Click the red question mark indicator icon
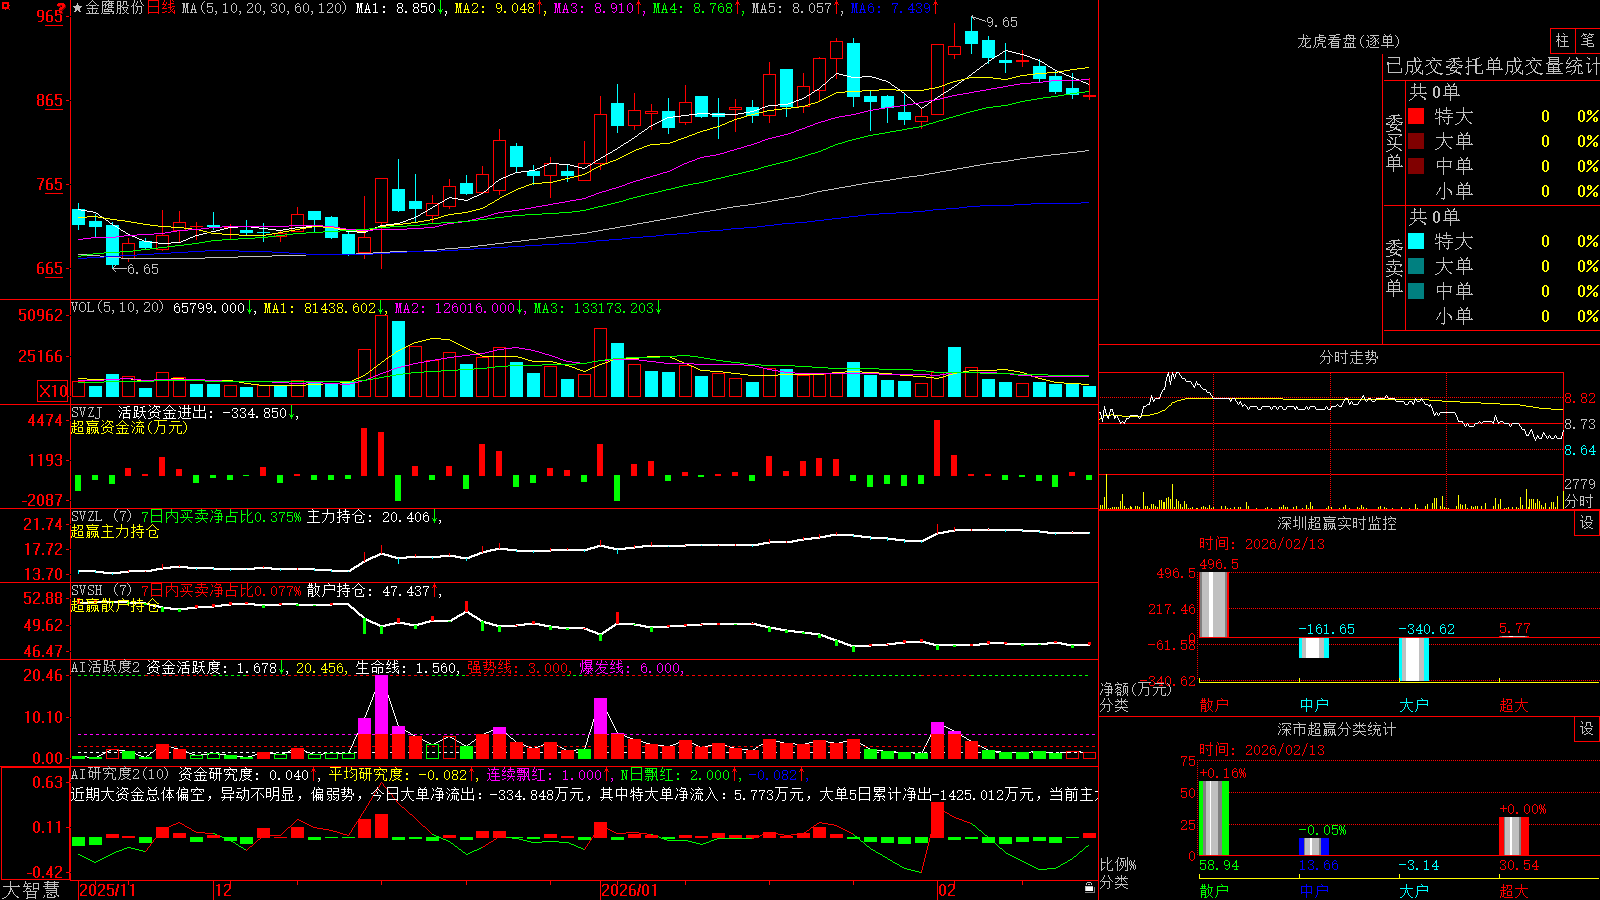 (61, 7)
